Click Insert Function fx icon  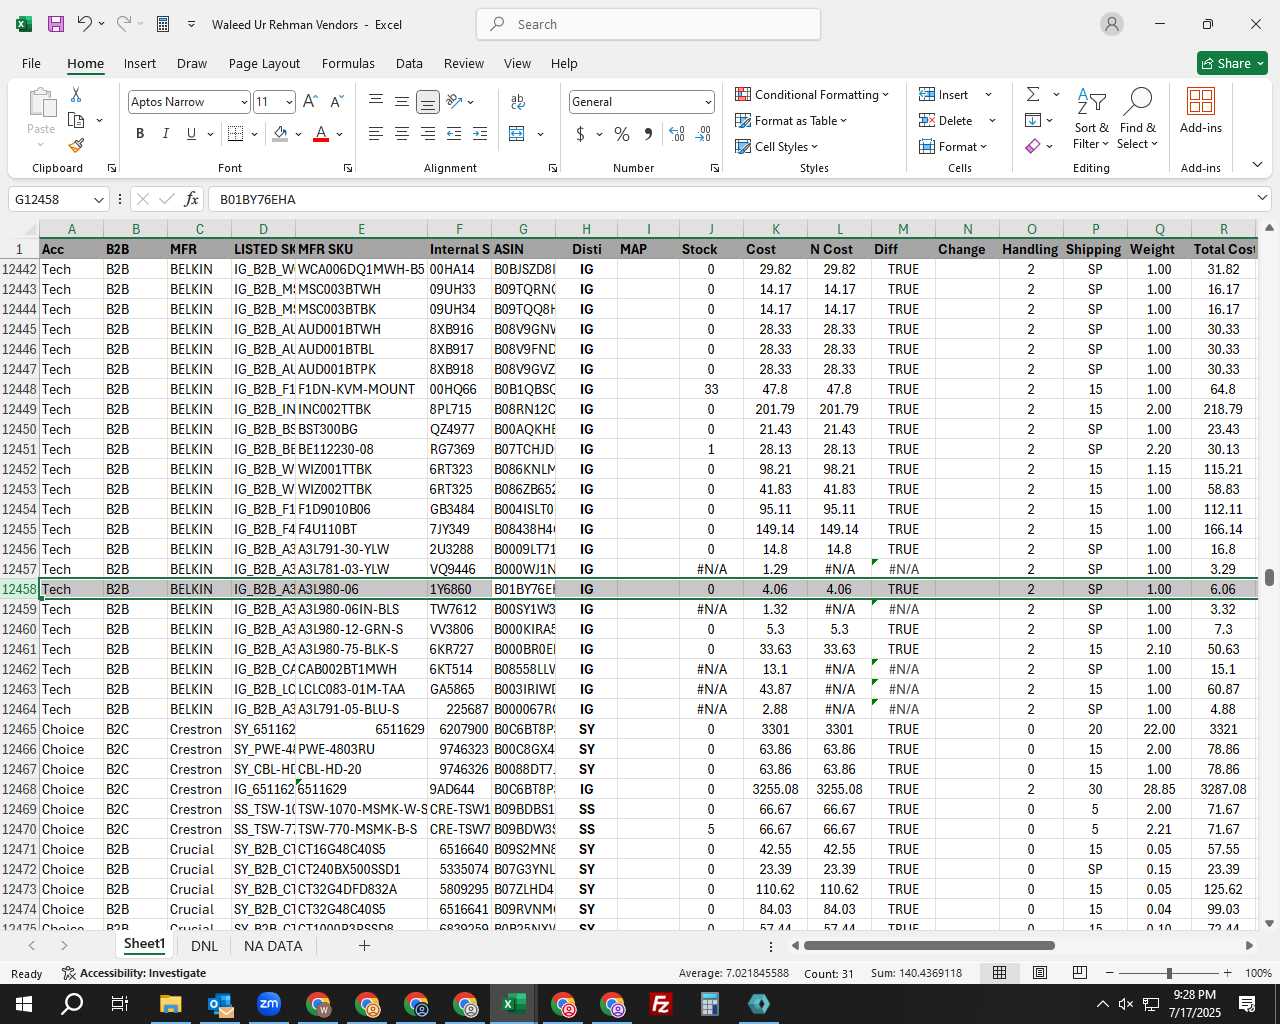click(191, 199)
